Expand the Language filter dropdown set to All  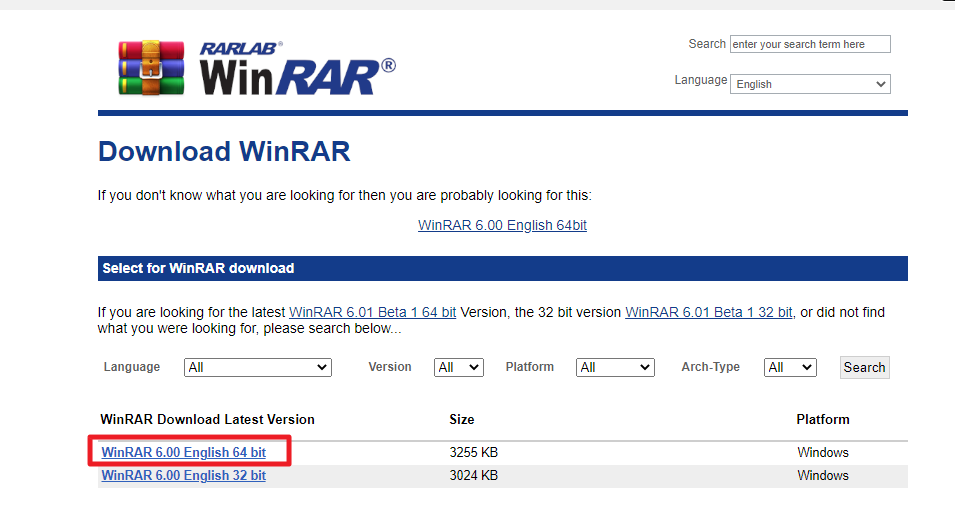(258, 367)
